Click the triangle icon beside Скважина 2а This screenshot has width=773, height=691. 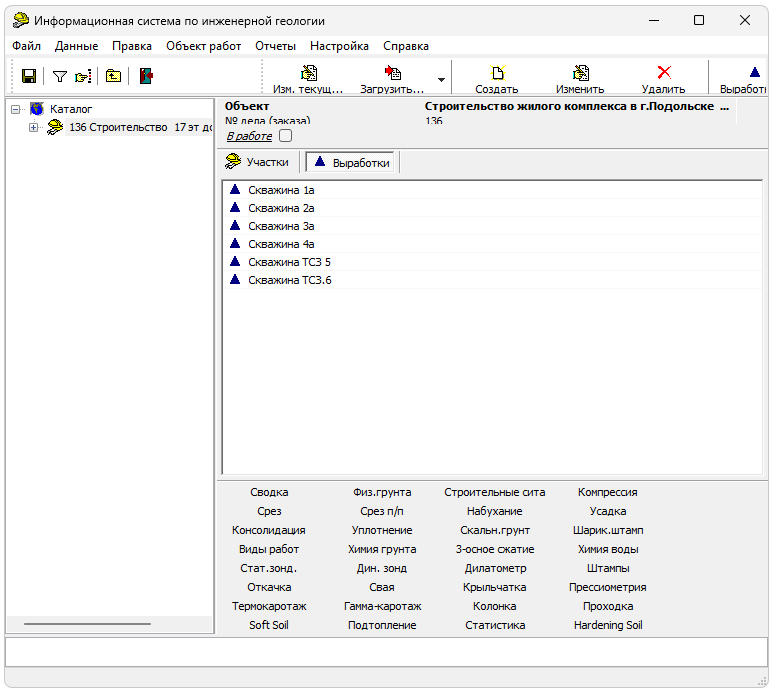235,207
